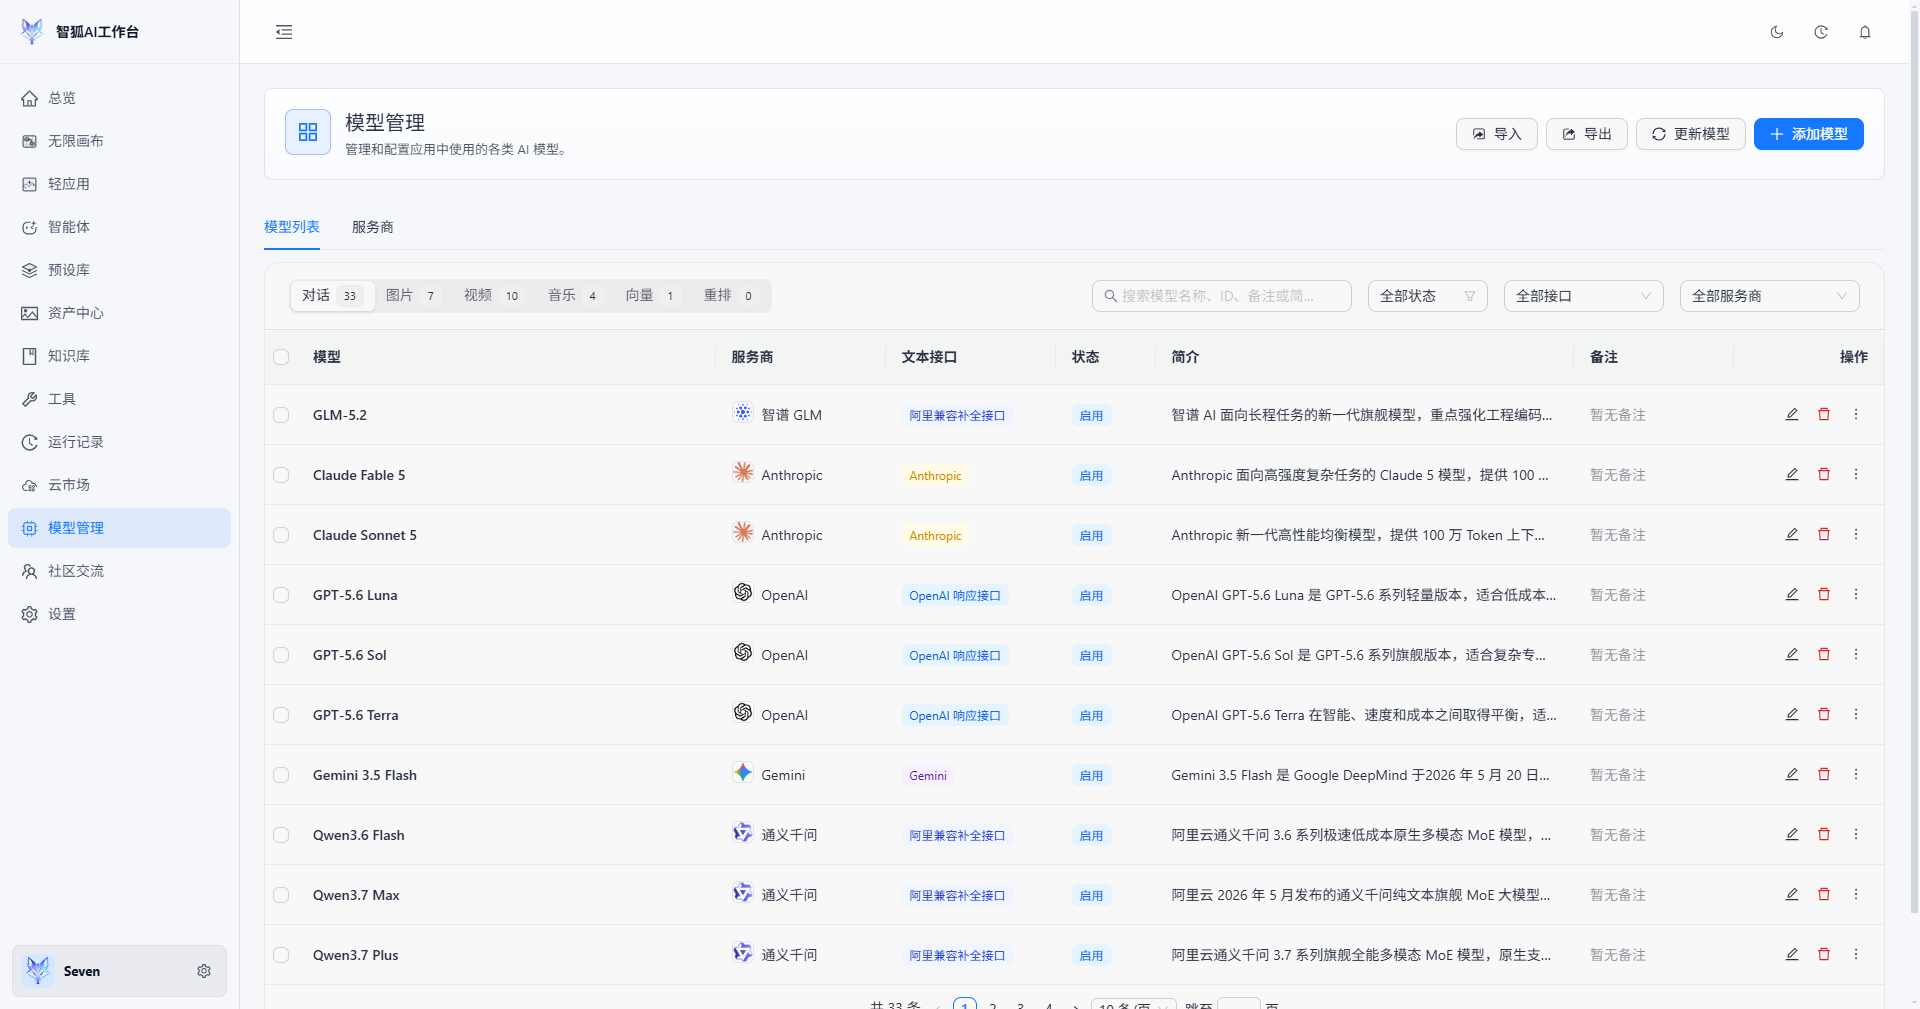Check the Qwen3.7 Max row checkbox
This screenshot has height=1009, width=1920.
(281, 895)
